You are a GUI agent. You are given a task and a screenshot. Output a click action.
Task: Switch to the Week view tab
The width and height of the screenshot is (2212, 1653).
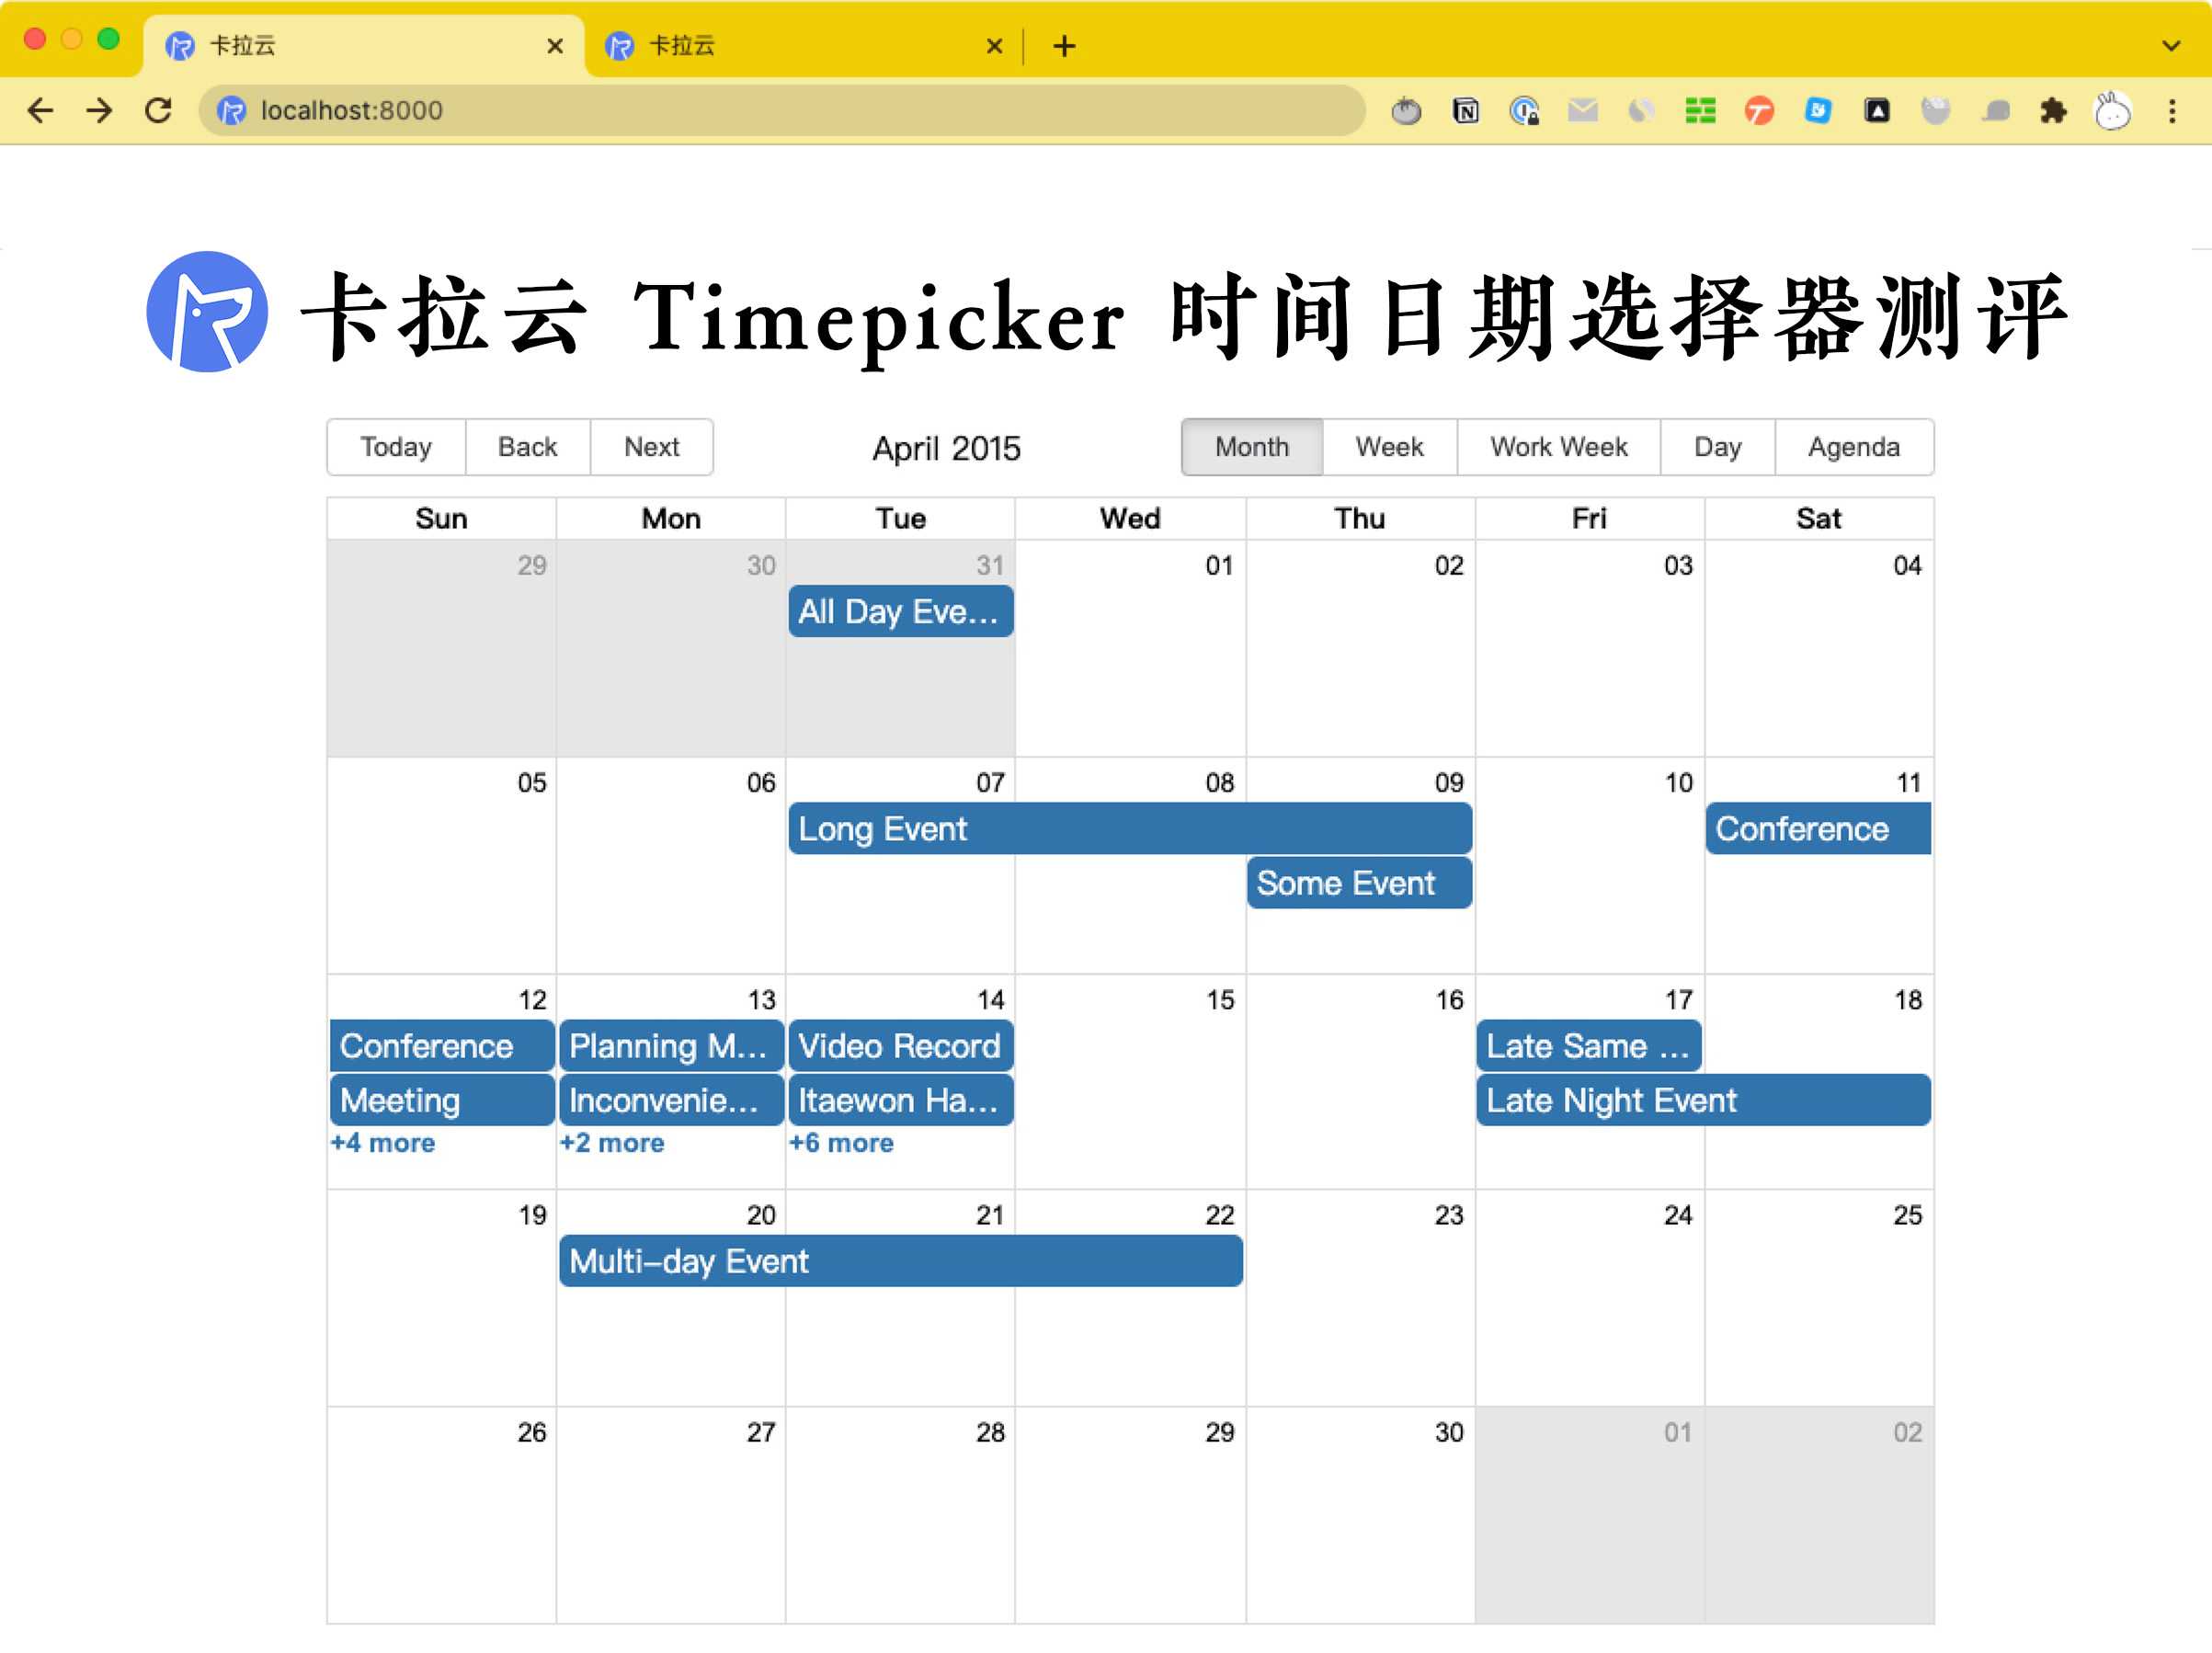(1389, 446)
